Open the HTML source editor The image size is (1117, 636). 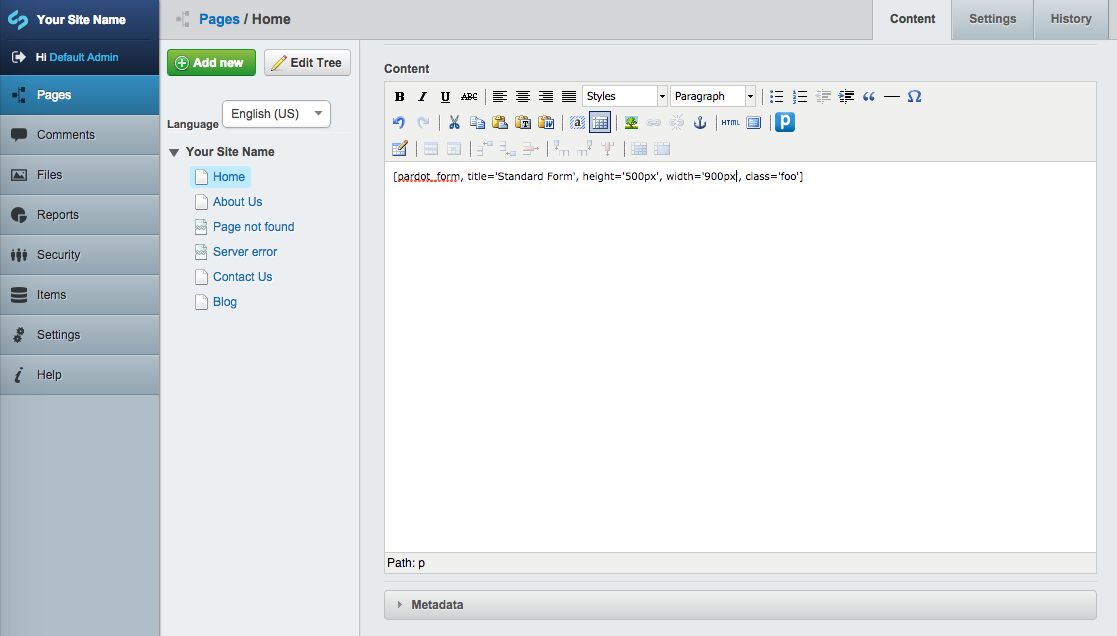point(730,122)
